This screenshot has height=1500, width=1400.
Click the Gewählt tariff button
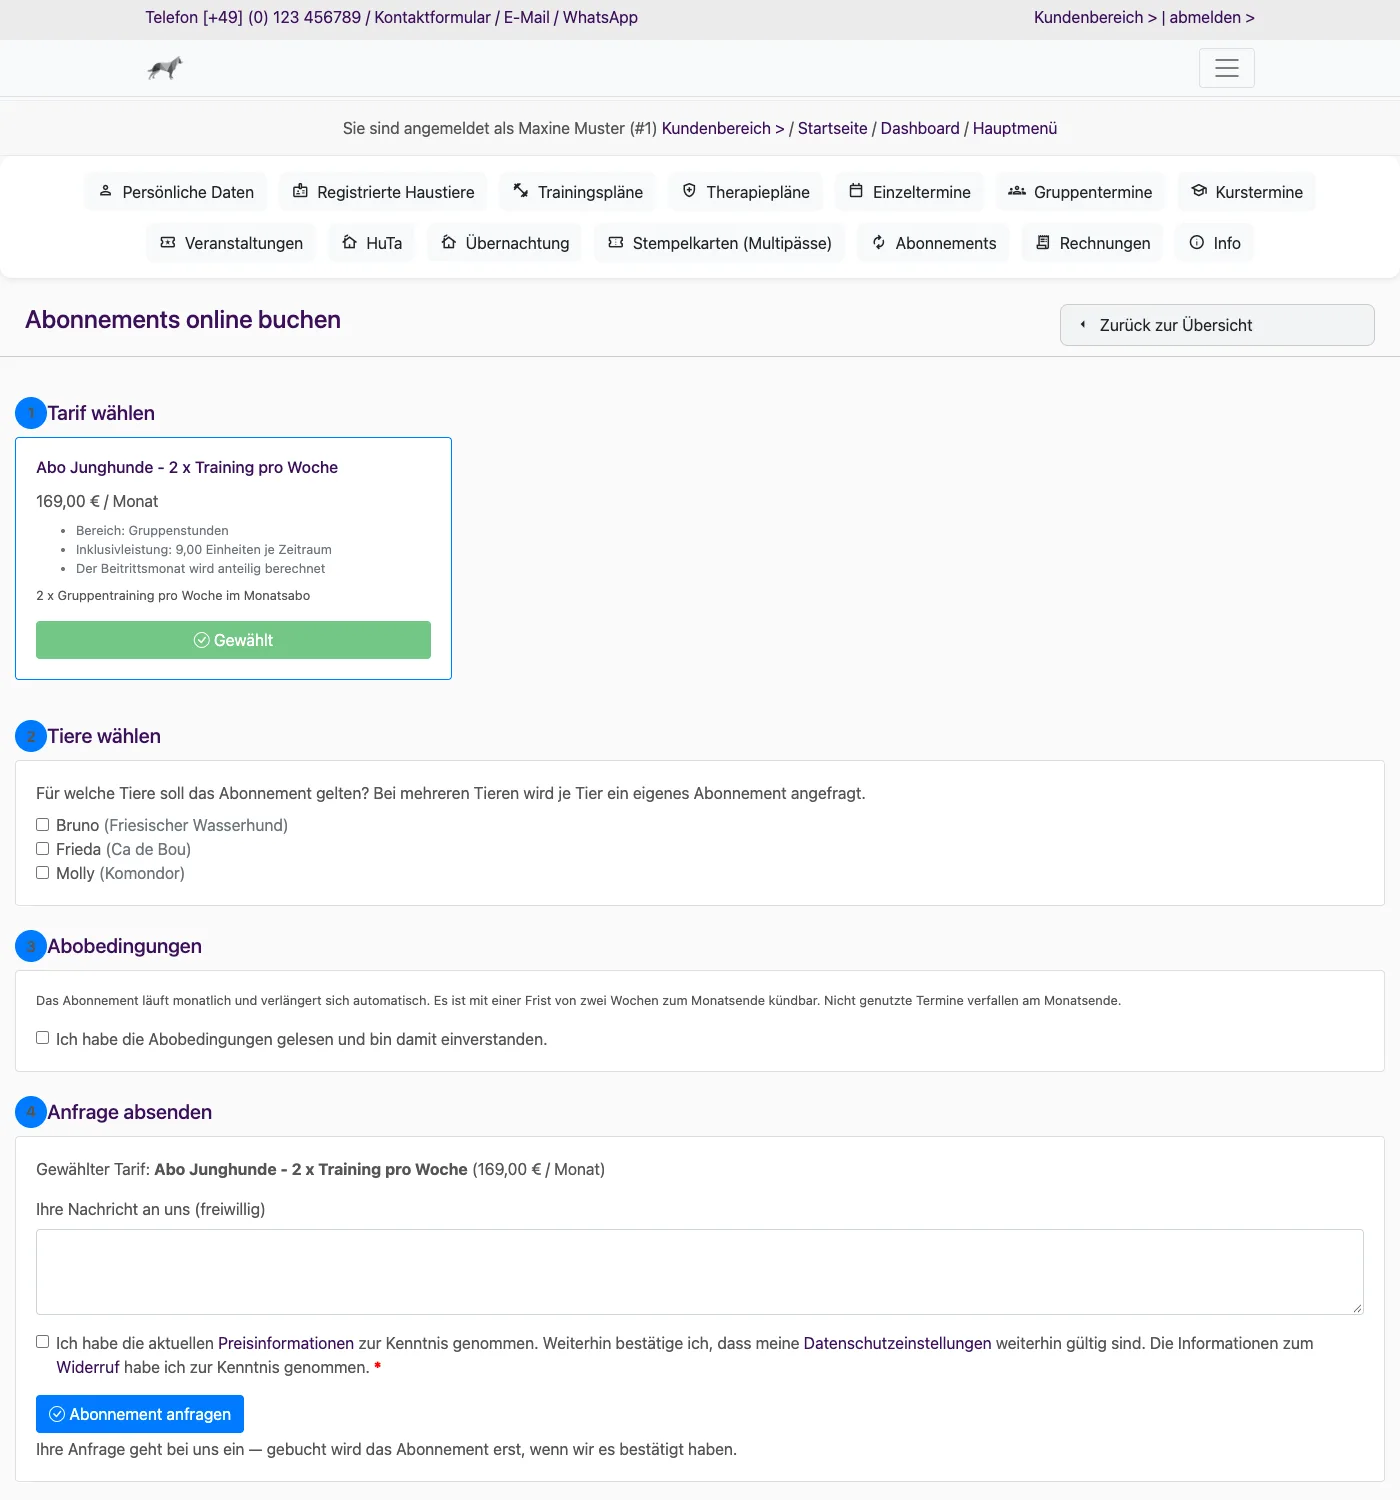[x=233, y=640]
